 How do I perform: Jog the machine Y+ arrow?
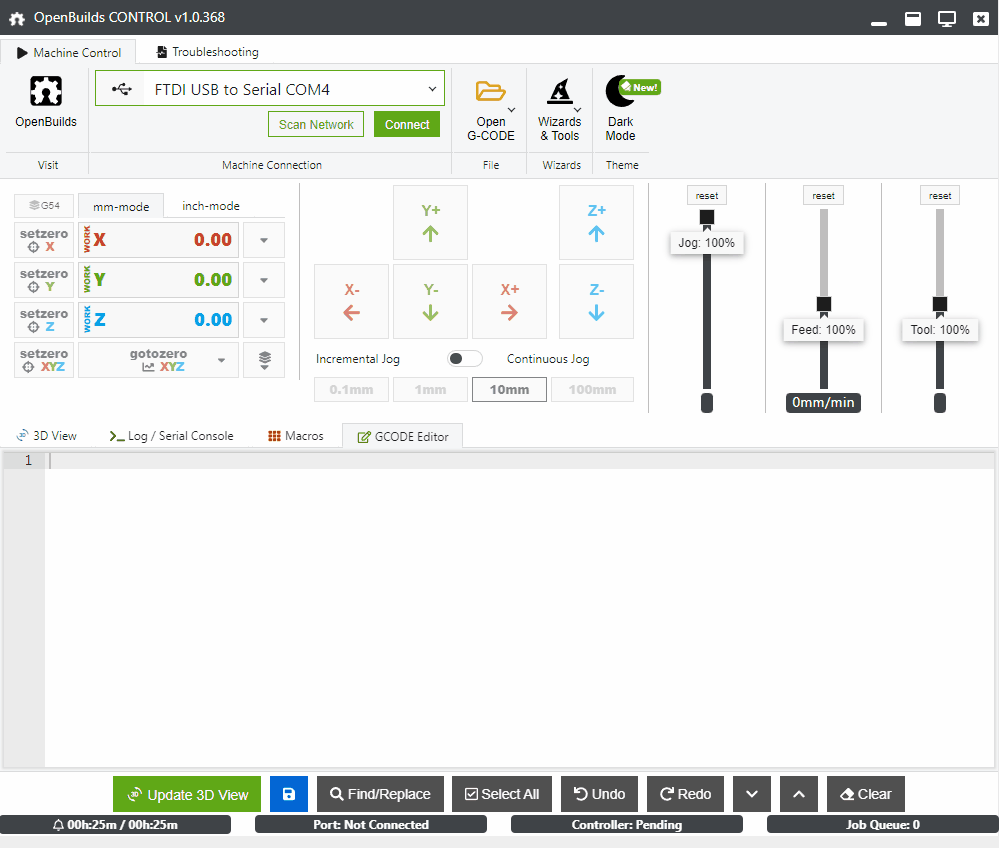(431, 222)
